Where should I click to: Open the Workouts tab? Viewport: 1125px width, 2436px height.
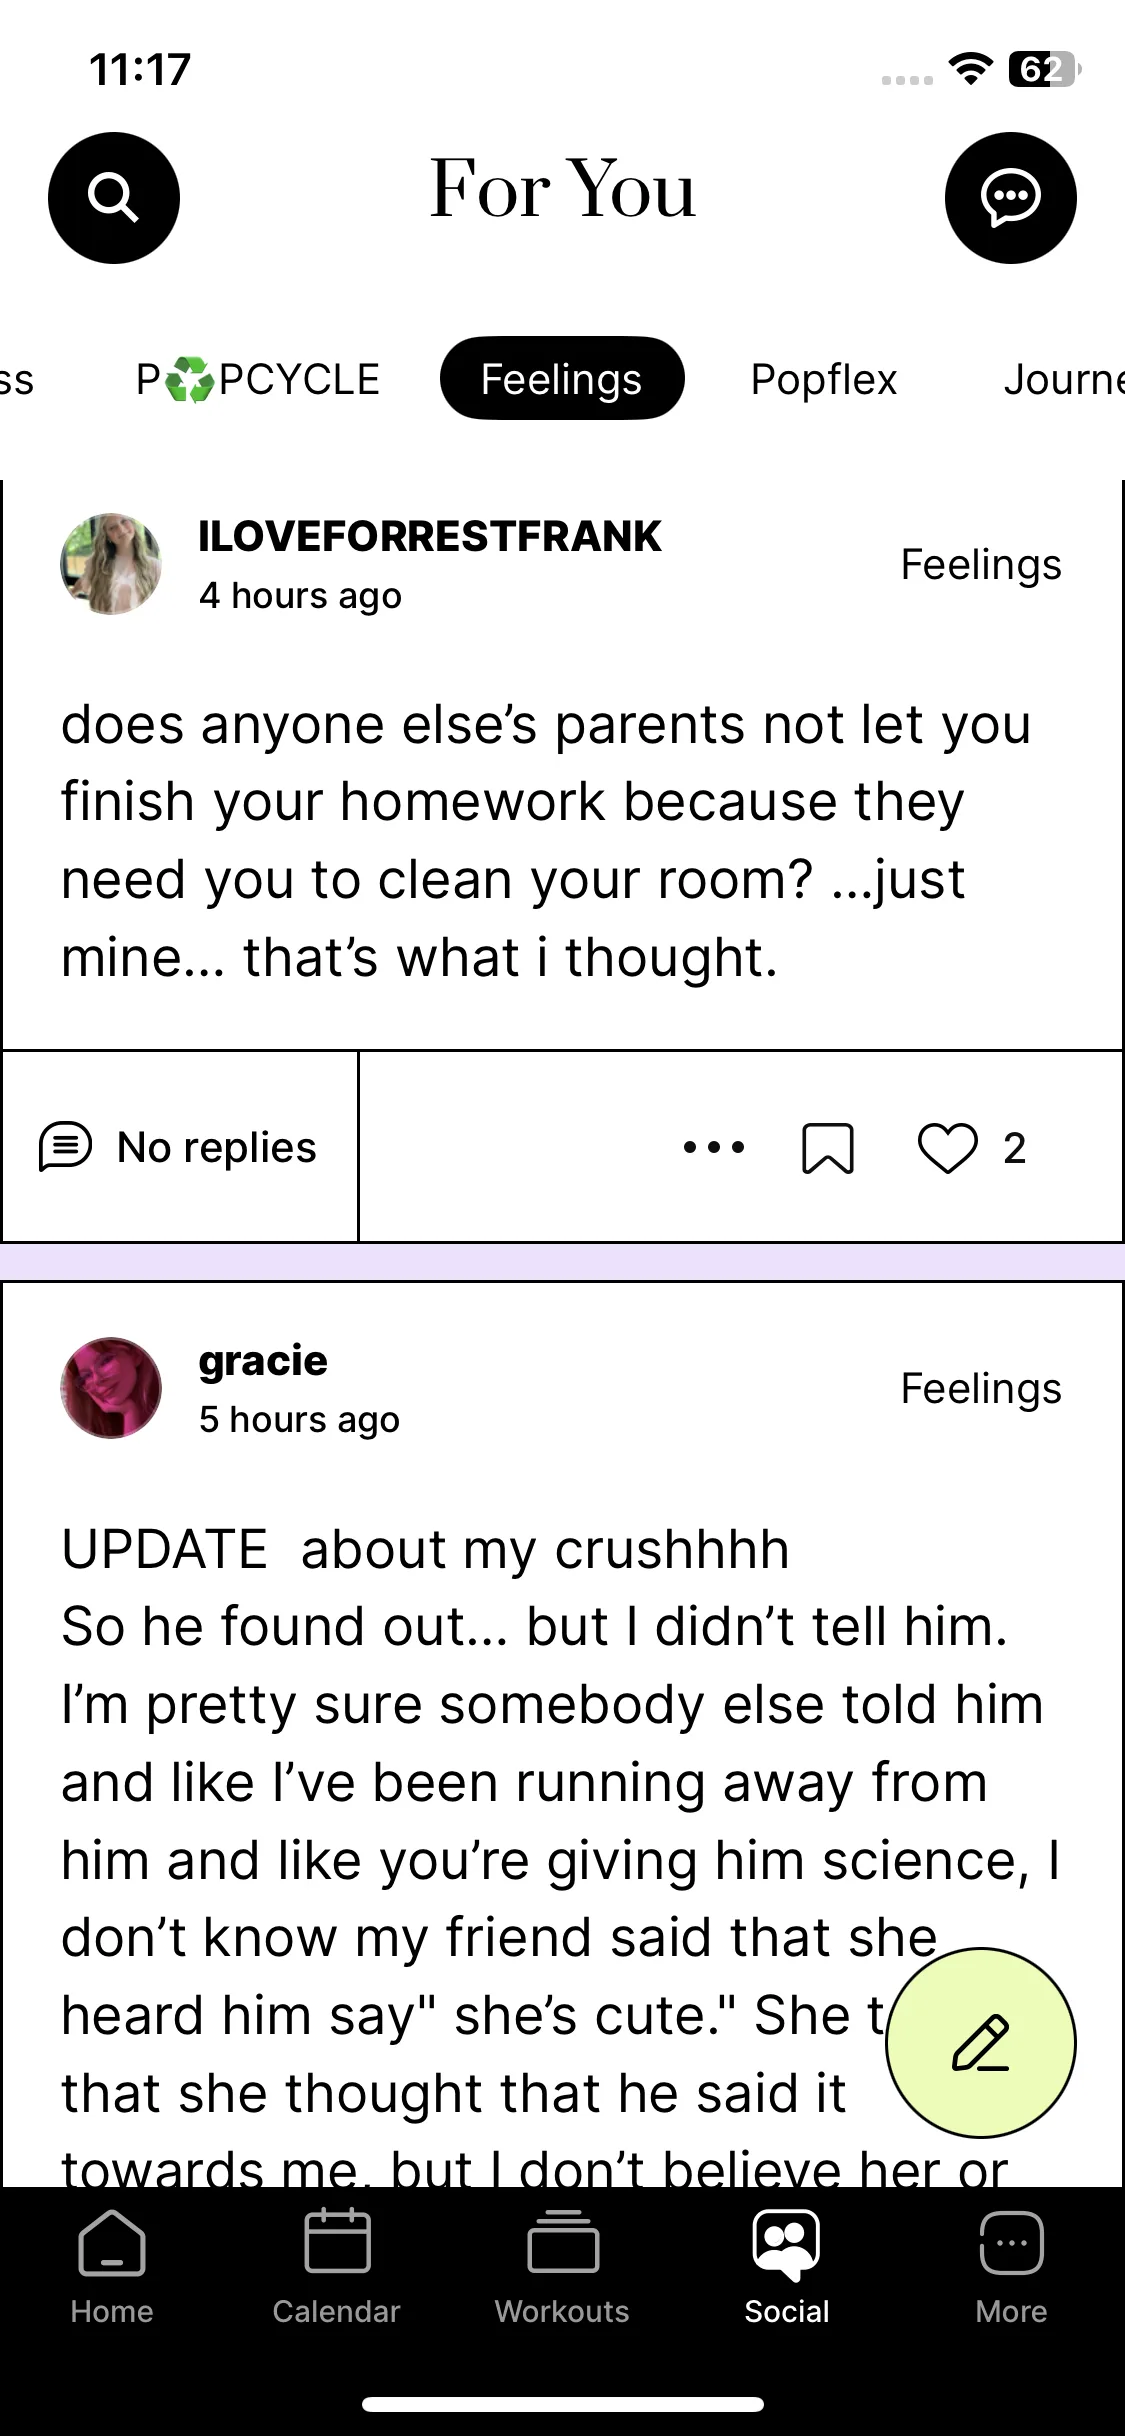[562, 2267]
